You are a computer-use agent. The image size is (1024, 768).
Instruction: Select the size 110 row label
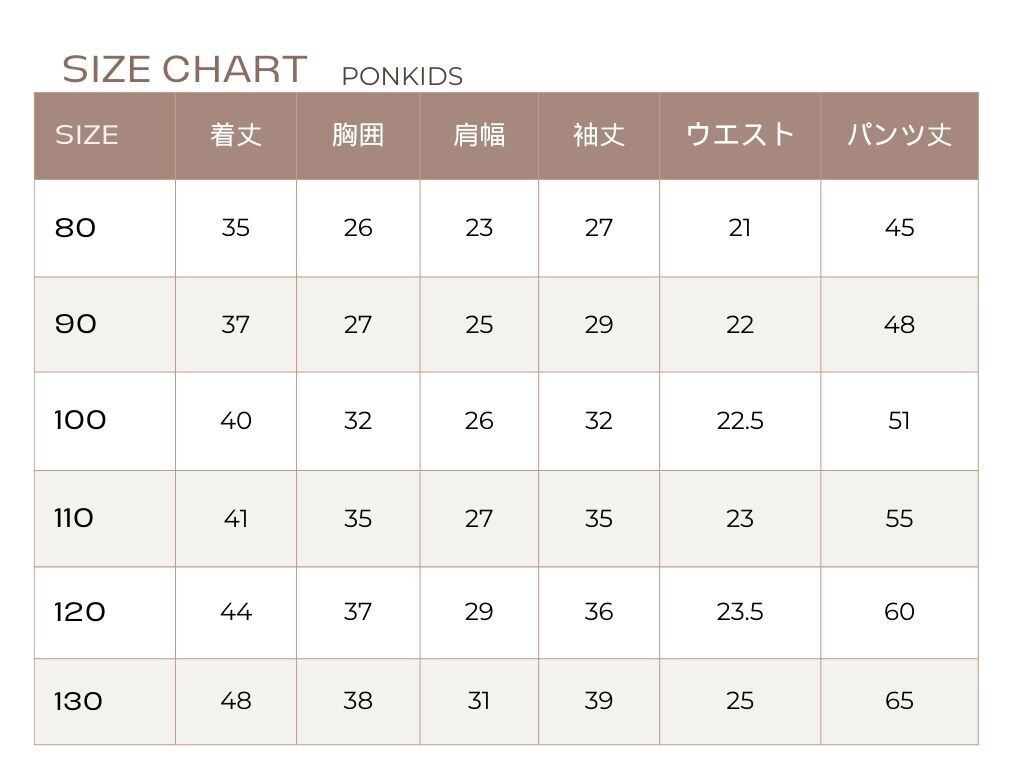(74, 518)
